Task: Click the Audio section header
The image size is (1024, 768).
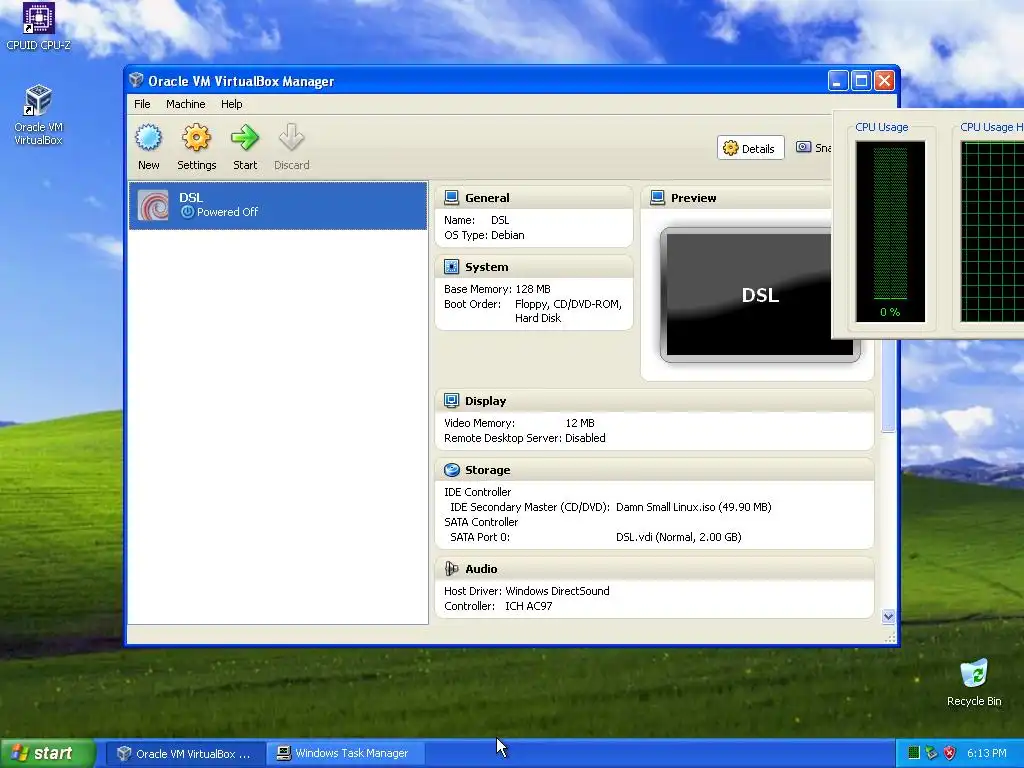Action: (x=654, y=569)
